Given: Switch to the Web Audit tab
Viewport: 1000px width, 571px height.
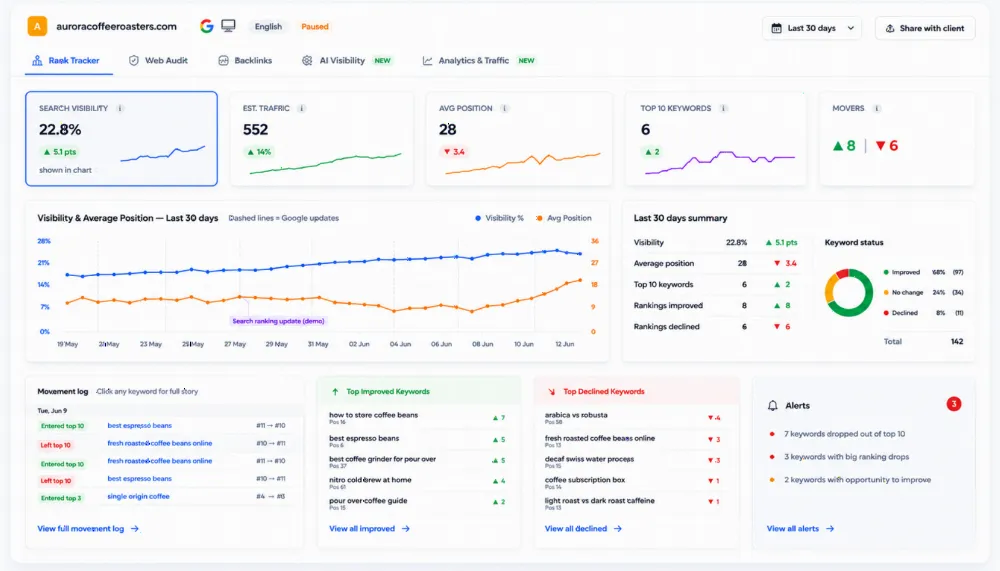Looking at the screenshot, I should [x=159, y=61].
